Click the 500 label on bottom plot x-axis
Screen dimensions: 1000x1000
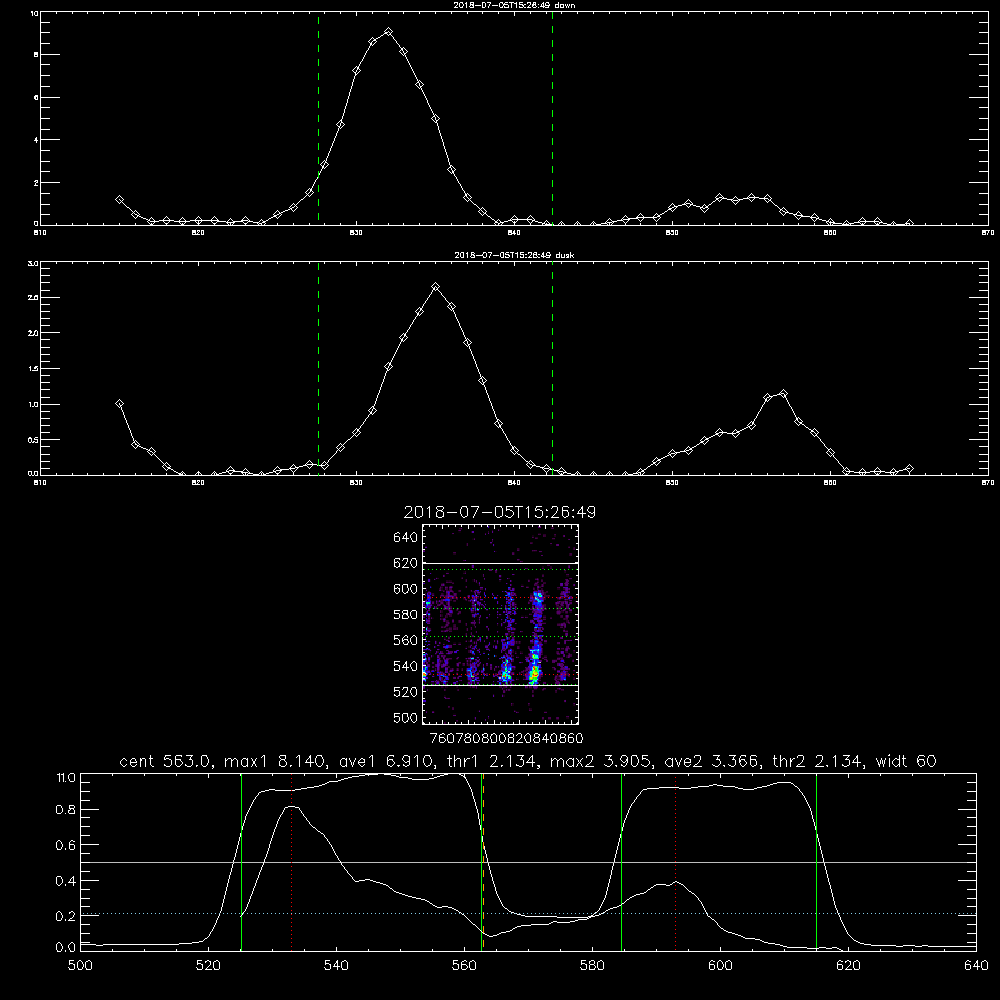[x=80, y=966]
